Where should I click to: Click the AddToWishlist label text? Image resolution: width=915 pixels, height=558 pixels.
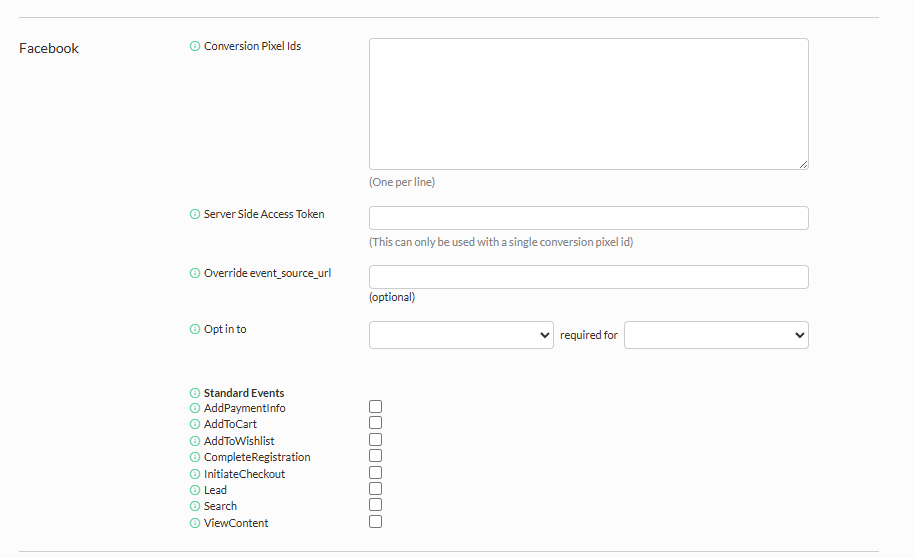(239, 441)
